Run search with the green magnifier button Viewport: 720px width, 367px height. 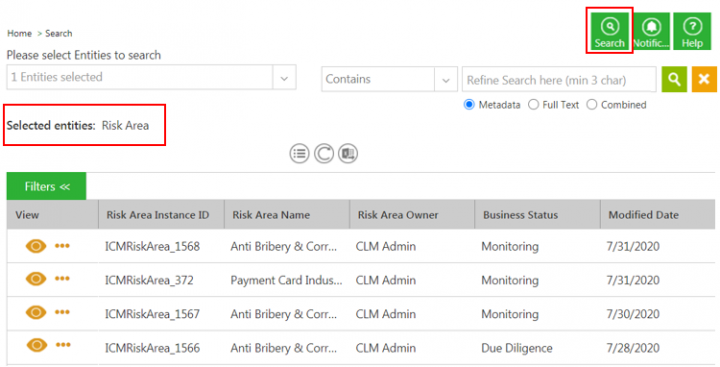click(x=674, y=79)
